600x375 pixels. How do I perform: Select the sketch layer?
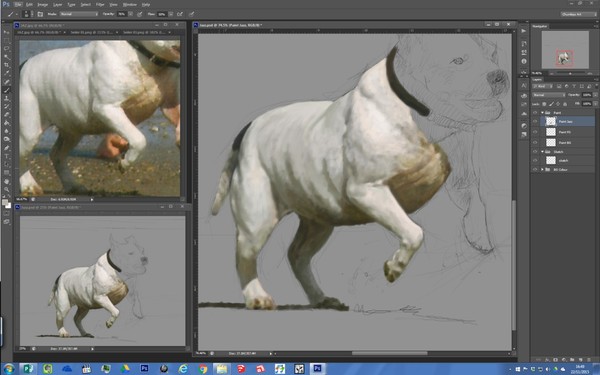click(x=568, y=161)
